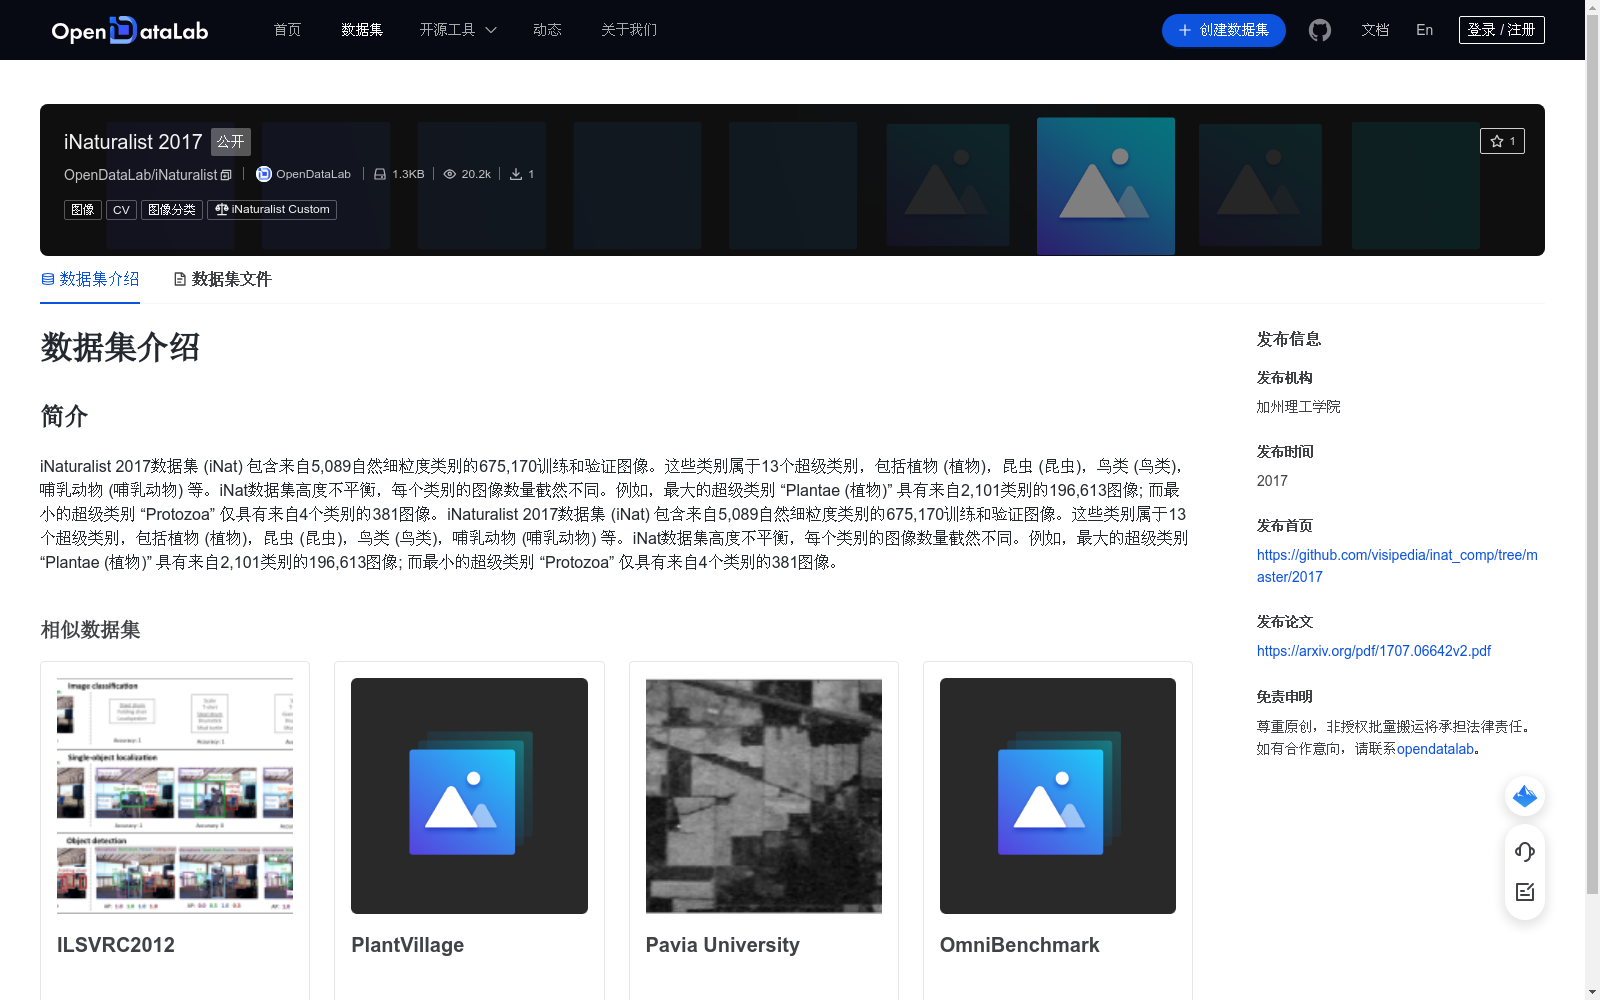Star the iNaturalist 2017 dataset
This screenshot has height=1000, width=1600.
pyautogui.click(x=1503, y=141)
